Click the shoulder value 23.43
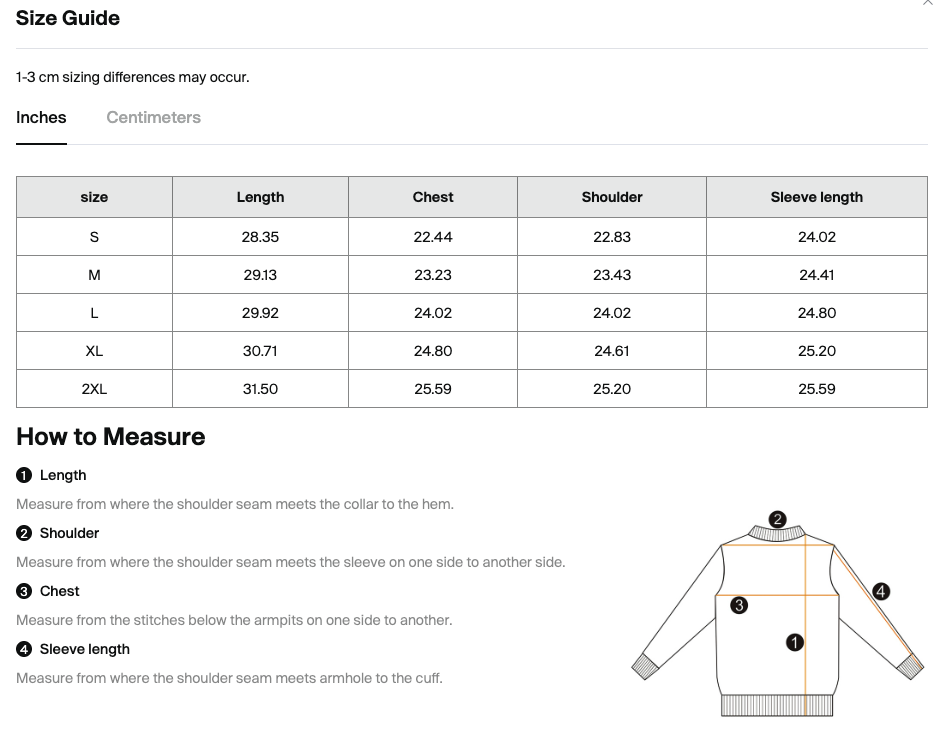The image size is (943, 733). [x=612, y=275]
